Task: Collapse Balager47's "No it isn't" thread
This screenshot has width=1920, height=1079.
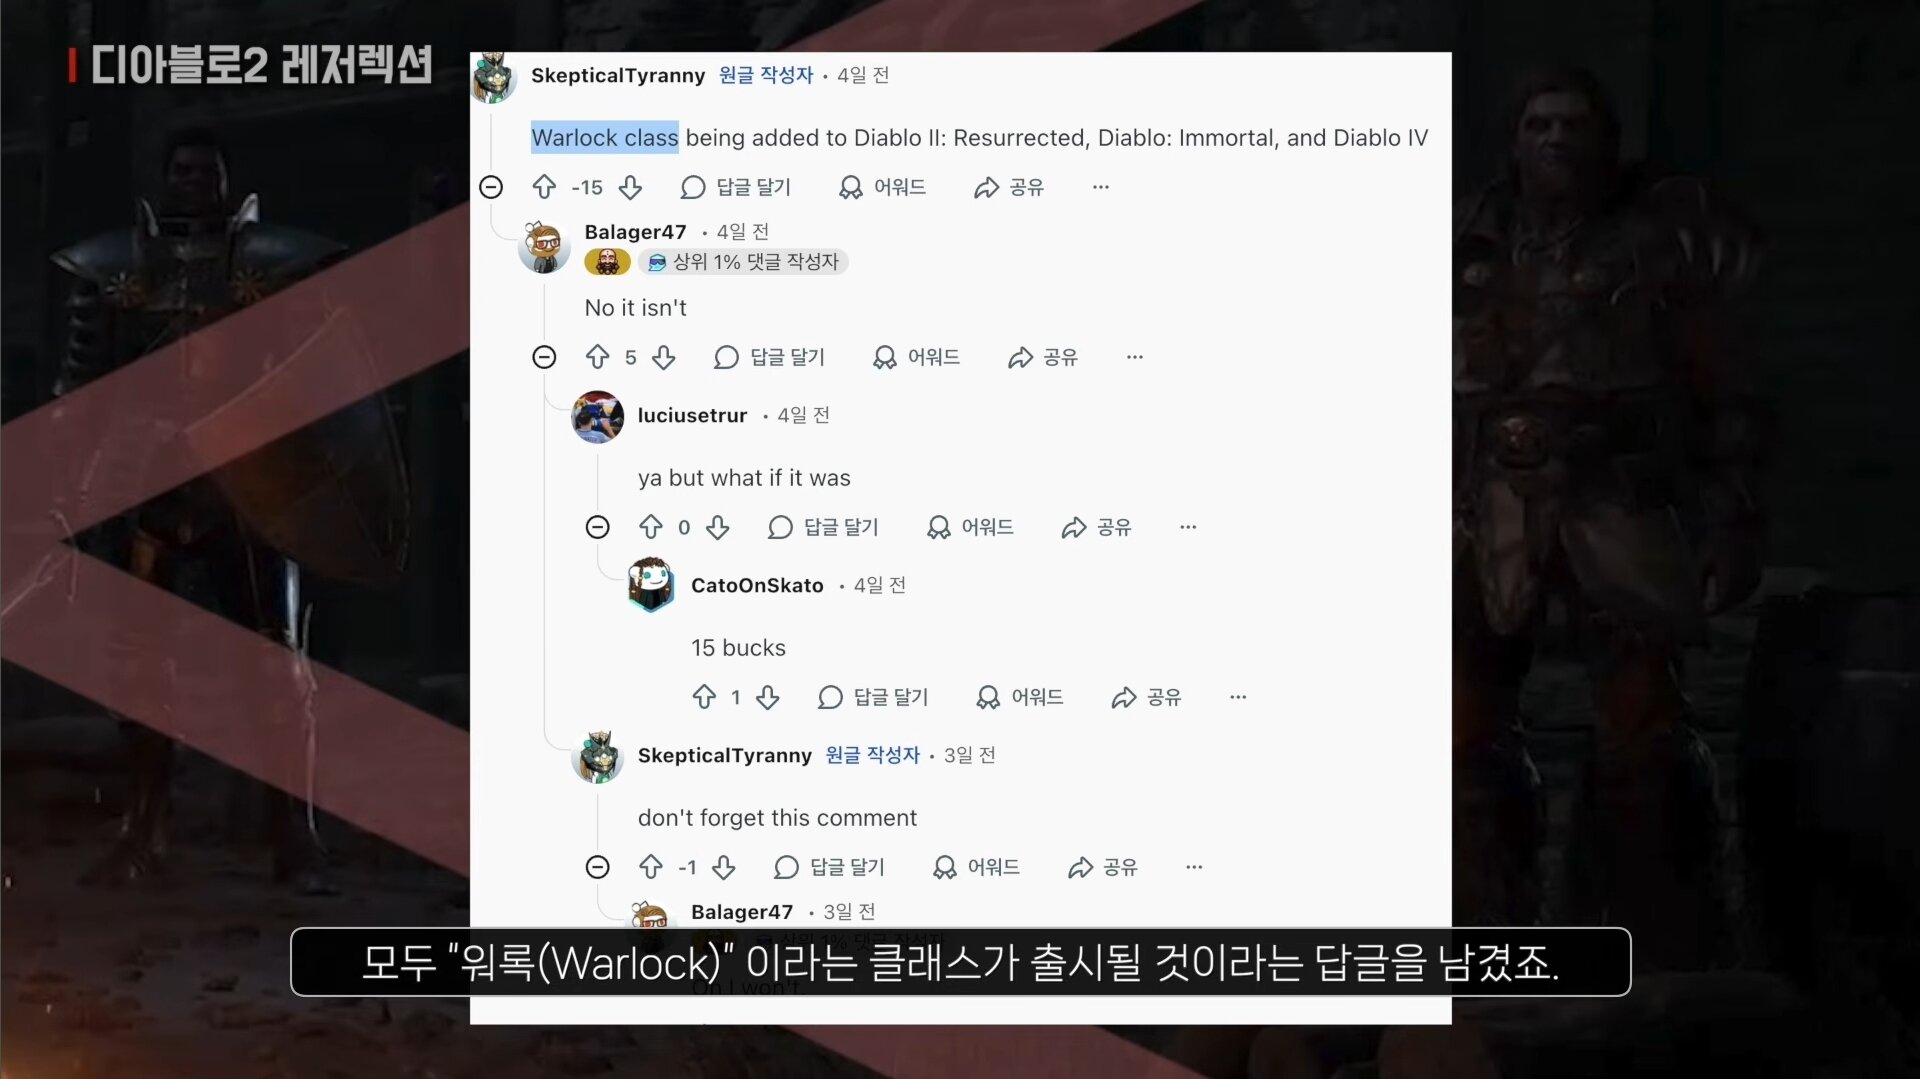Action: (x=544, y=357)
